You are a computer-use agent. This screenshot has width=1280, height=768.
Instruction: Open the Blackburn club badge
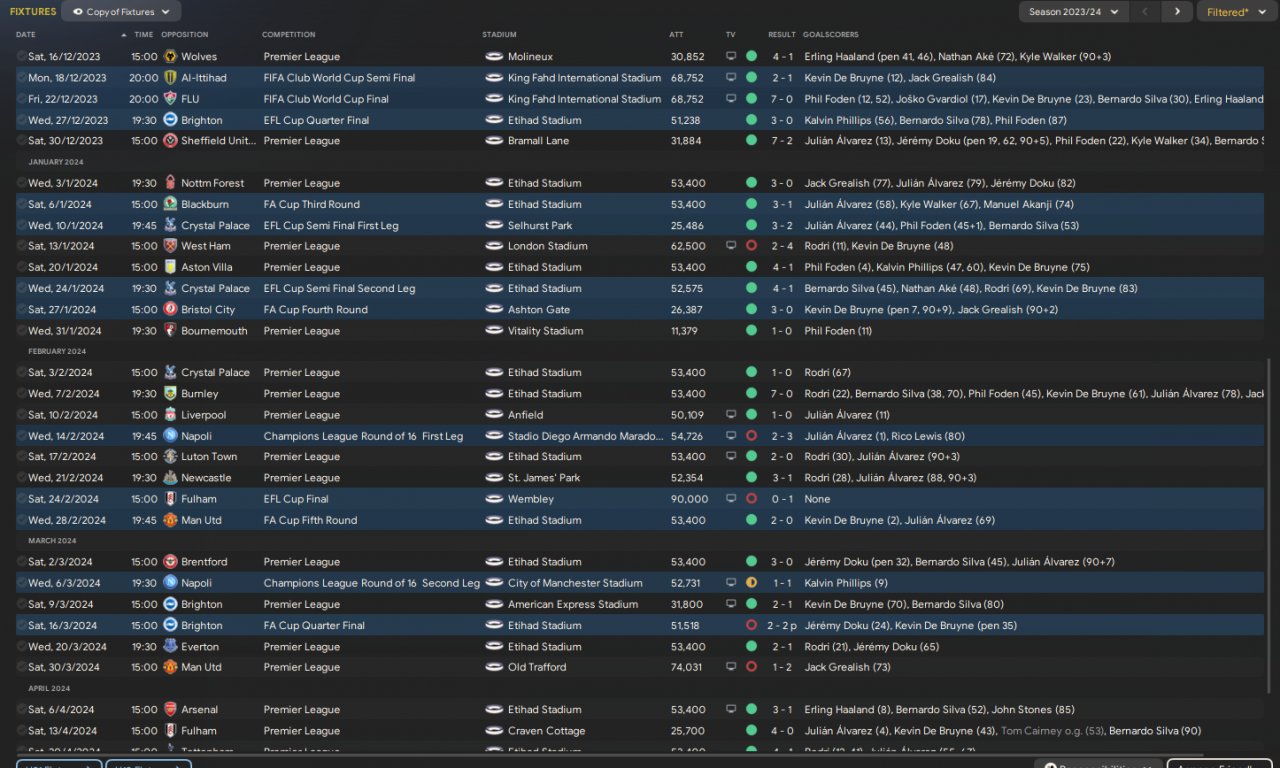click(x=170, y=204)
